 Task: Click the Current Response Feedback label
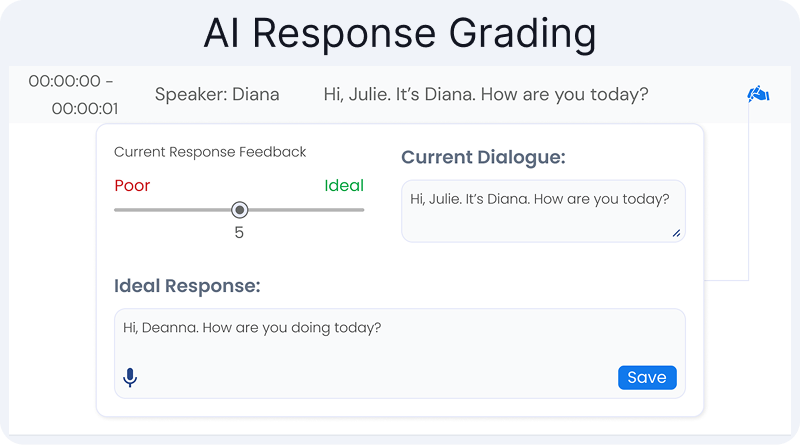210,152
